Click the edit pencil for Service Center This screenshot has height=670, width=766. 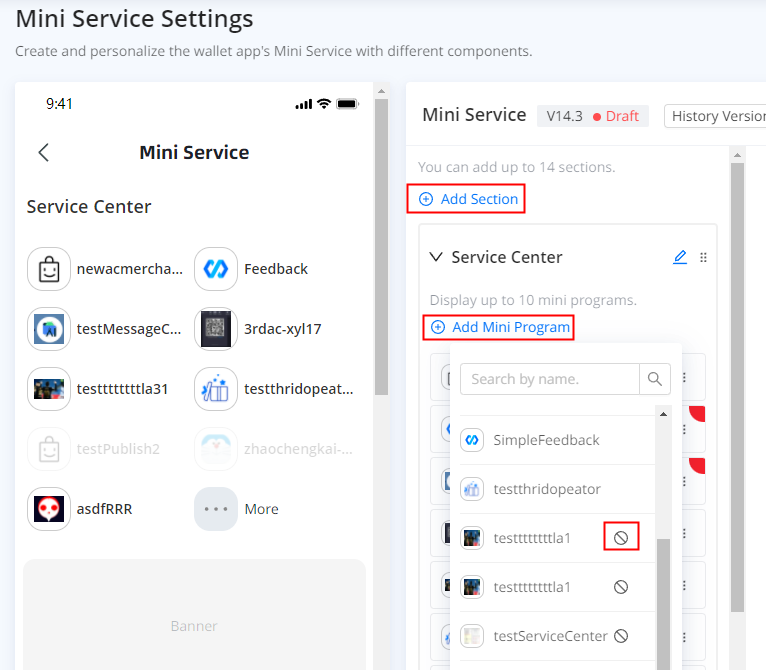coord(680,257)
